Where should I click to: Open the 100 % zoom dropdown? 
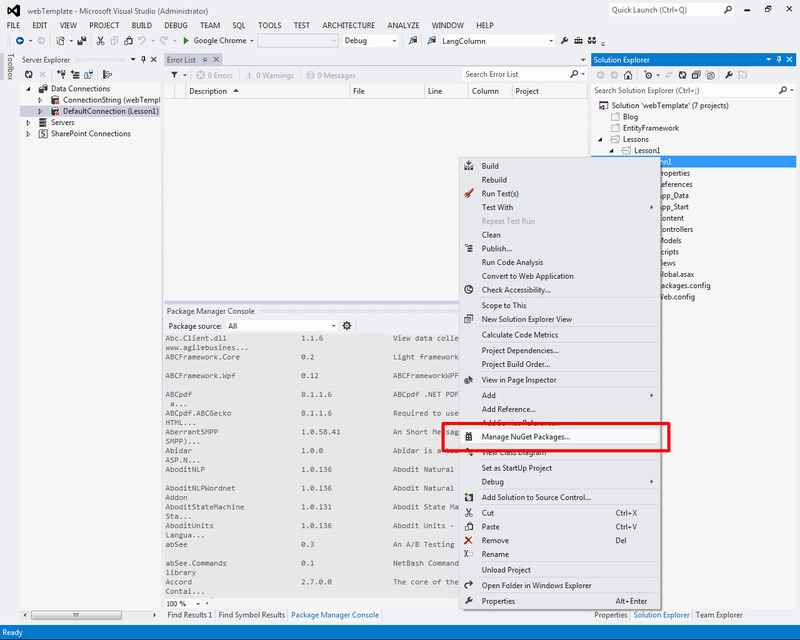pyautogui.click(x=198, y=604)
